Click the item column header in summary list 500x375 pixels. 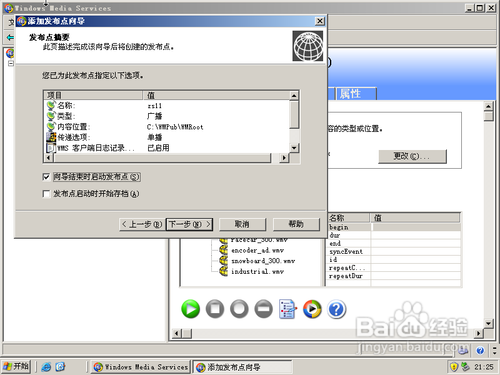click(x=93, y=95)
